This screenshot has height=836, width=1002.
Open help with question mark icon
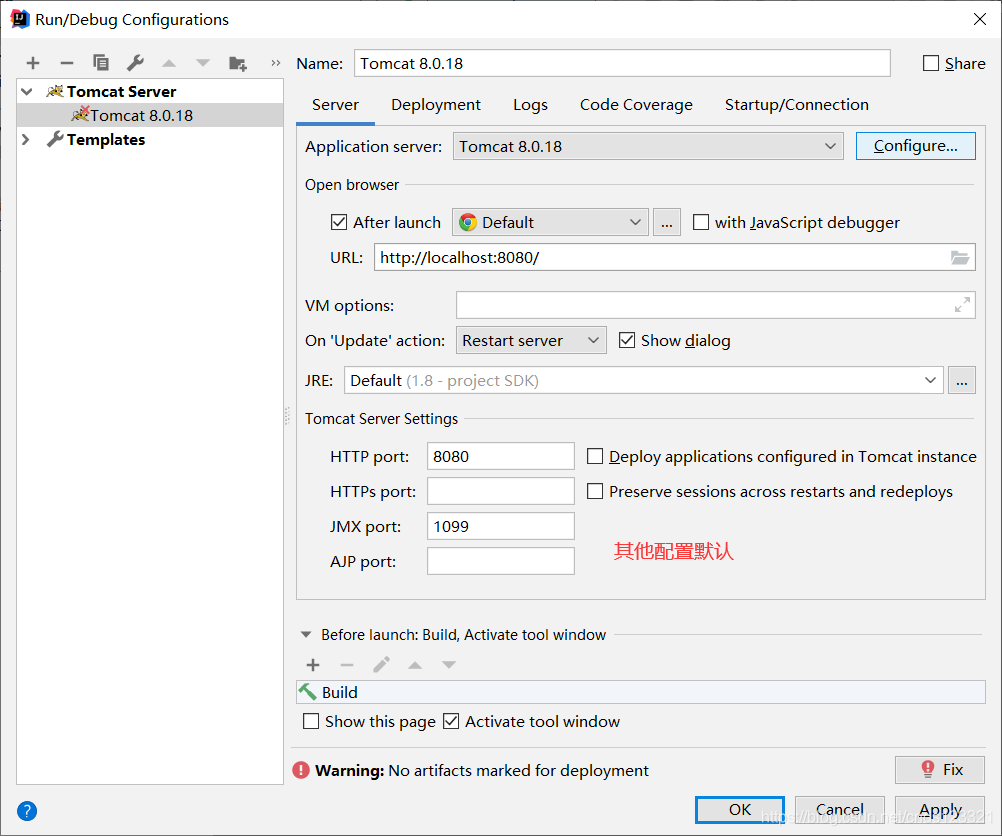(27, 811)
